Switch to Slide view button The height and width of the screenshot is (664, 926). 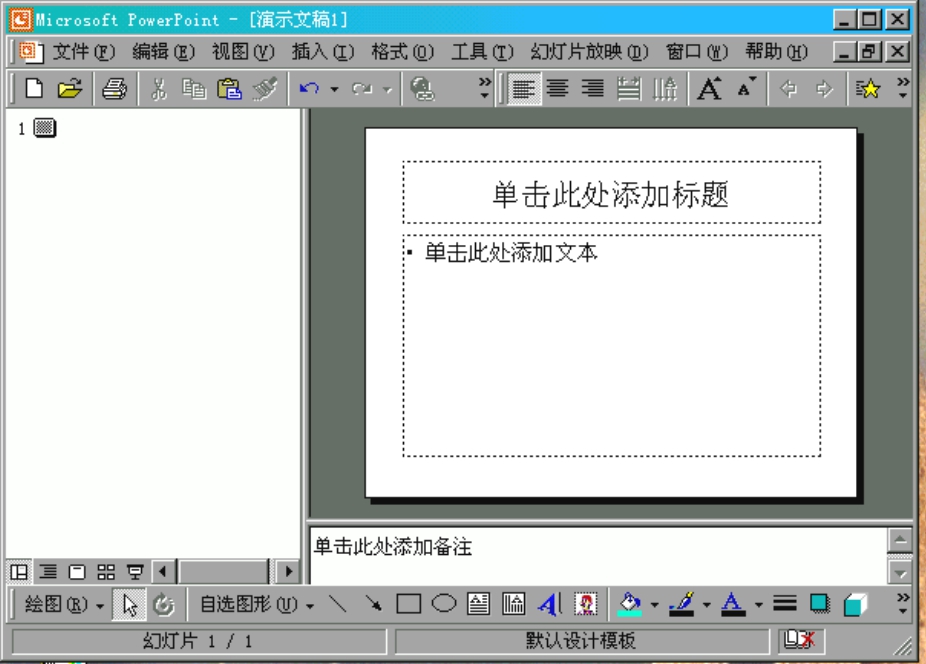point(77,571)
